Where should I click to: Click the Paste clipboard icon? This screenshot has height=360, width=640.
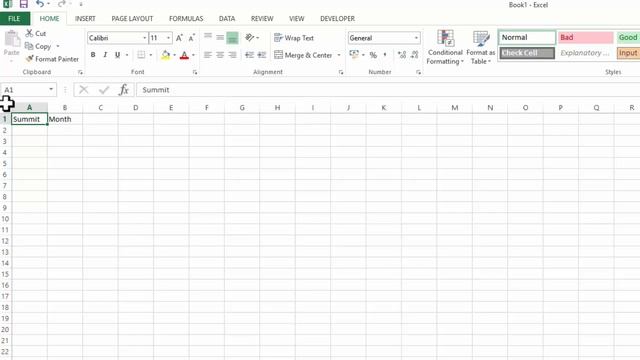click(x=12, y=40)
